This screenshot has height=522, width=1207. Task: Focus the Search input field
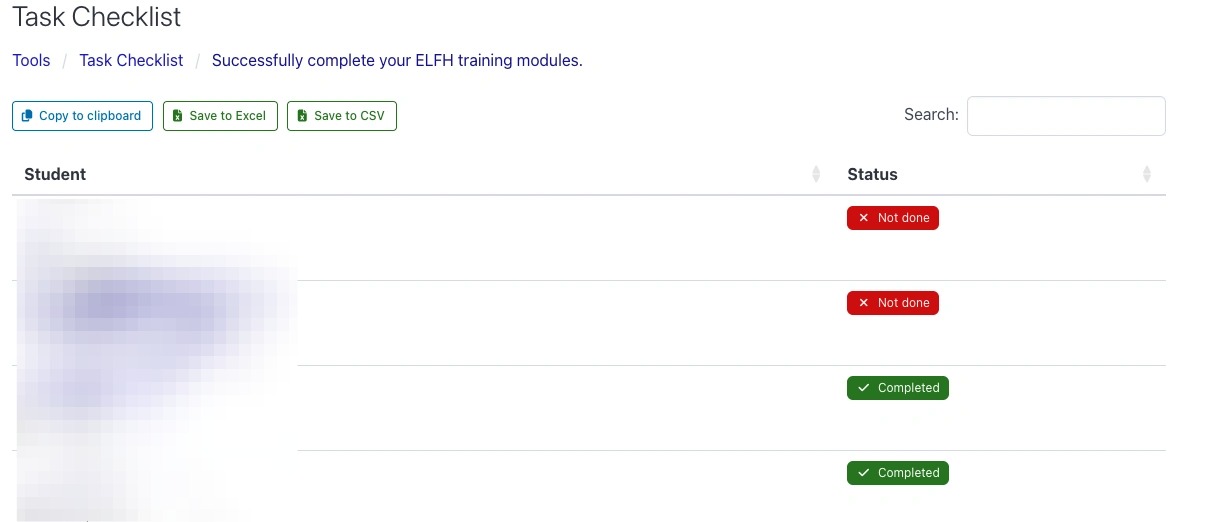[1065, 116]
